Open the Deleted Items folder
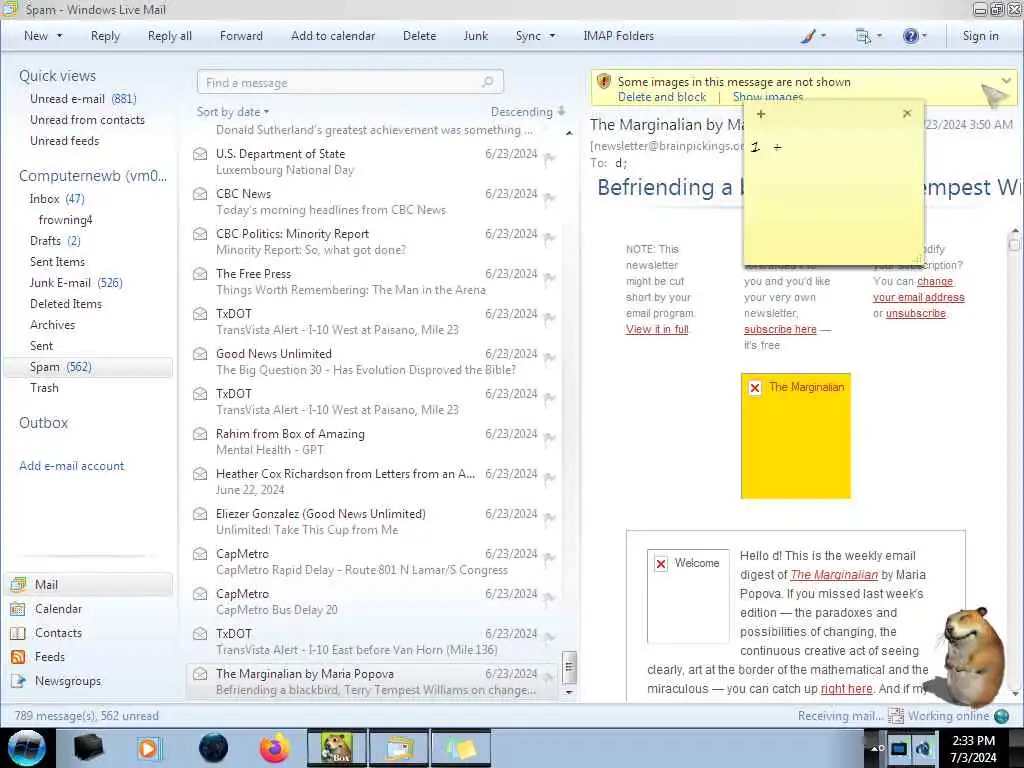 (x=65, y=304)
